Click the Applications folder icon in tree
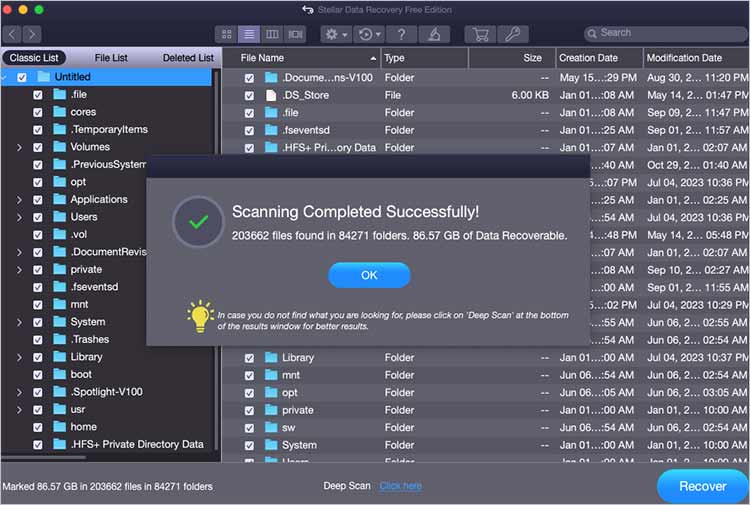 pyautogui.click(x=59, y=199)
